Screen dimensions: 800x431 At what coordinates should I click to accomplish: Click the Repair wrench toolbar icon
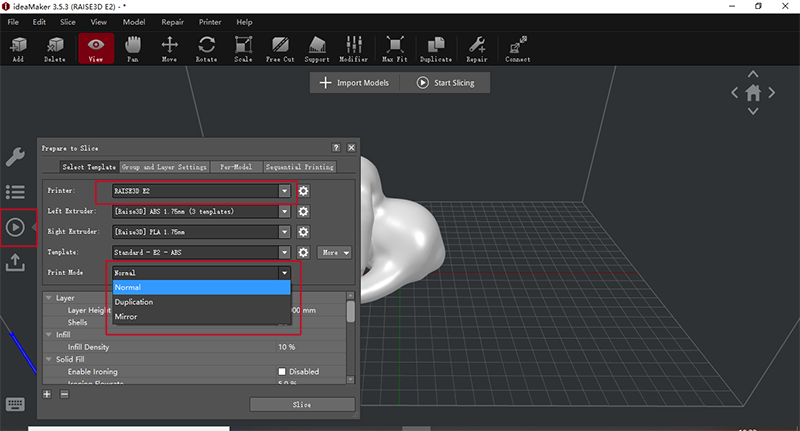pyautogui.click(x=477, y=49)
